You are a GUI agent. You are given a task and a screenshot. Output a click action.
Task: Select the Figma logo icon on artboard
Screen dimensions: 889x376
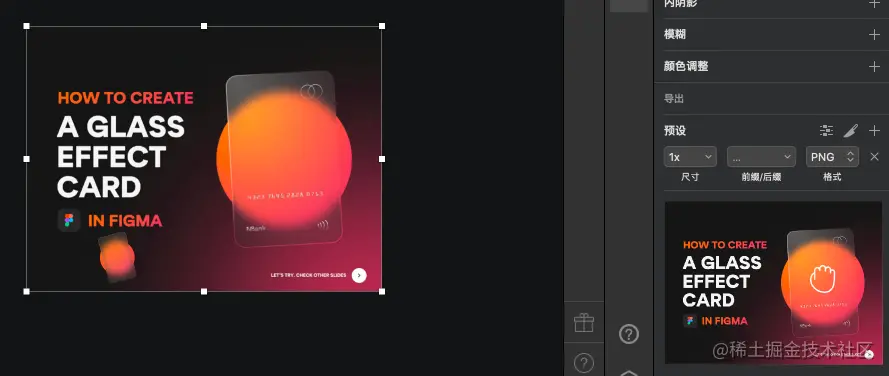[x=69, y=221]
